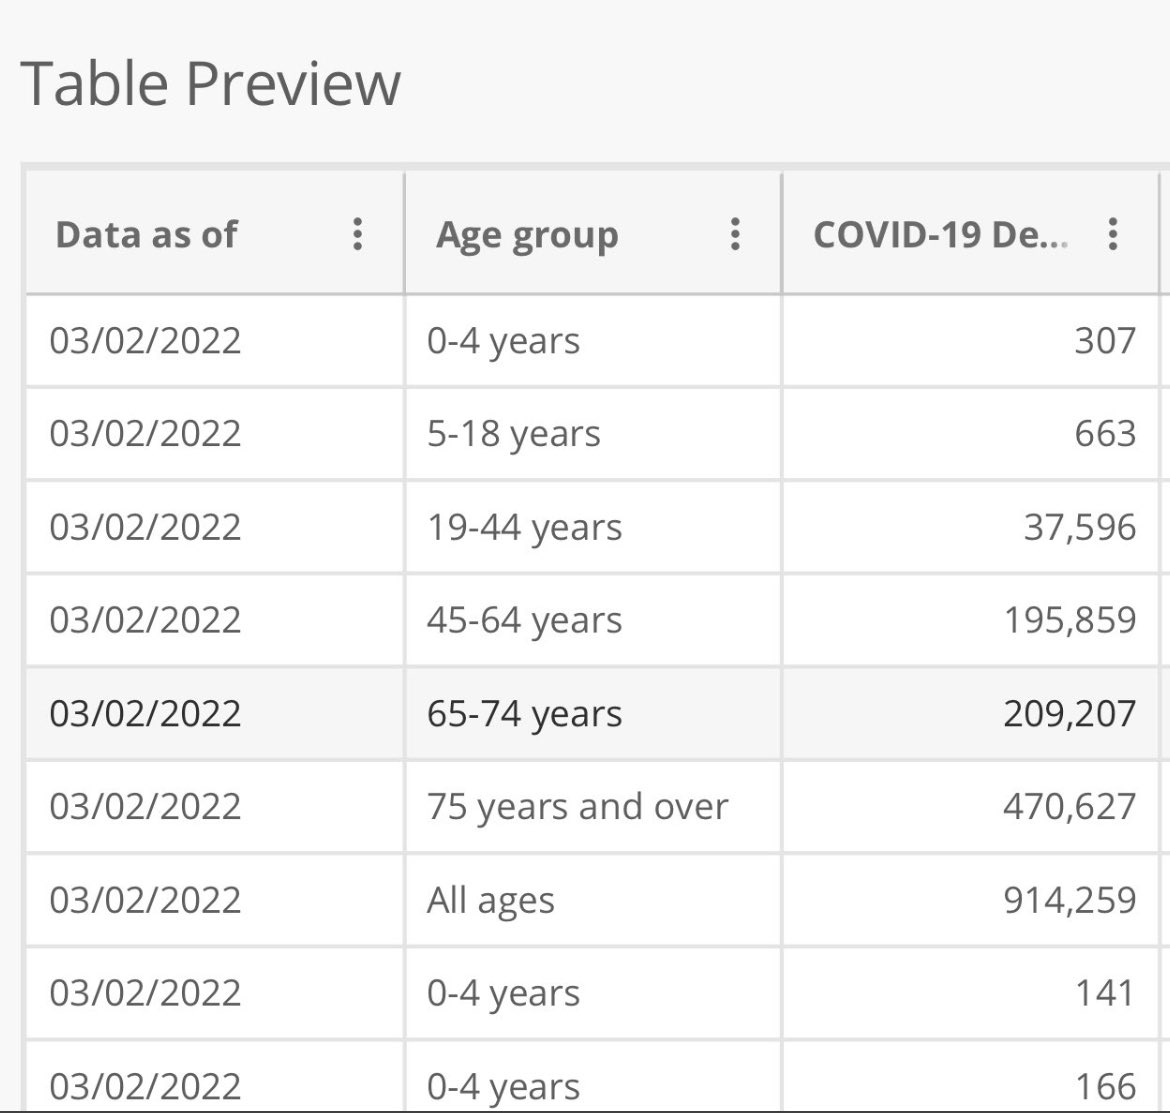Click the date in the row with 141
The height and width of the screenshot is (1113, 1170).
coord(146,993)
